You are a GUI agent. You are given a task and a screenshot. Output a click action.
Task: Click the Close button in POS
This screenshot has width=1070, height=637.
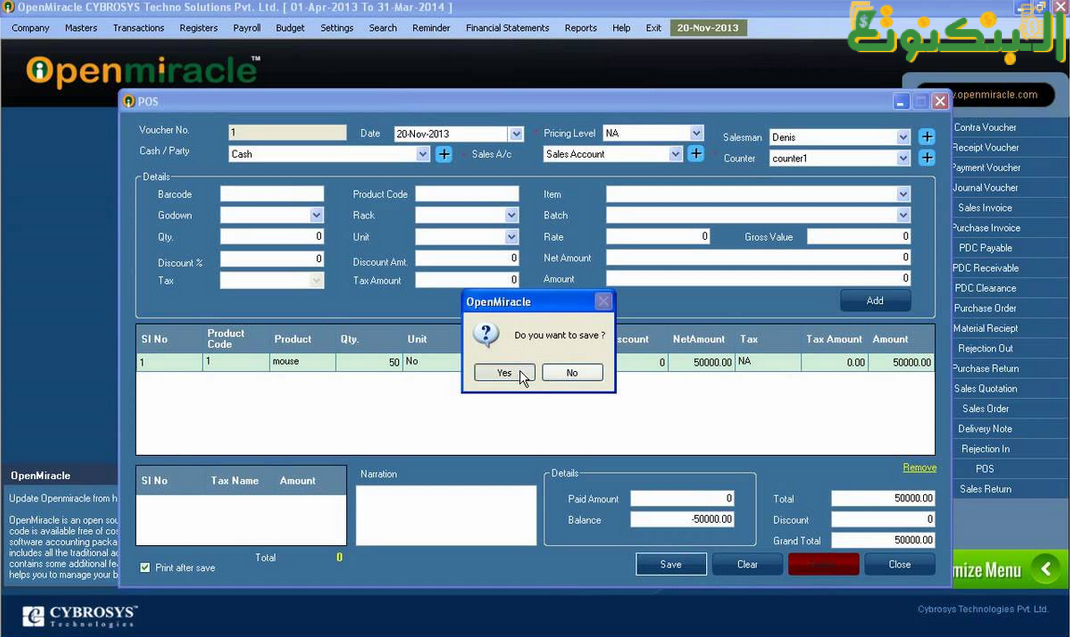[899, 564]
